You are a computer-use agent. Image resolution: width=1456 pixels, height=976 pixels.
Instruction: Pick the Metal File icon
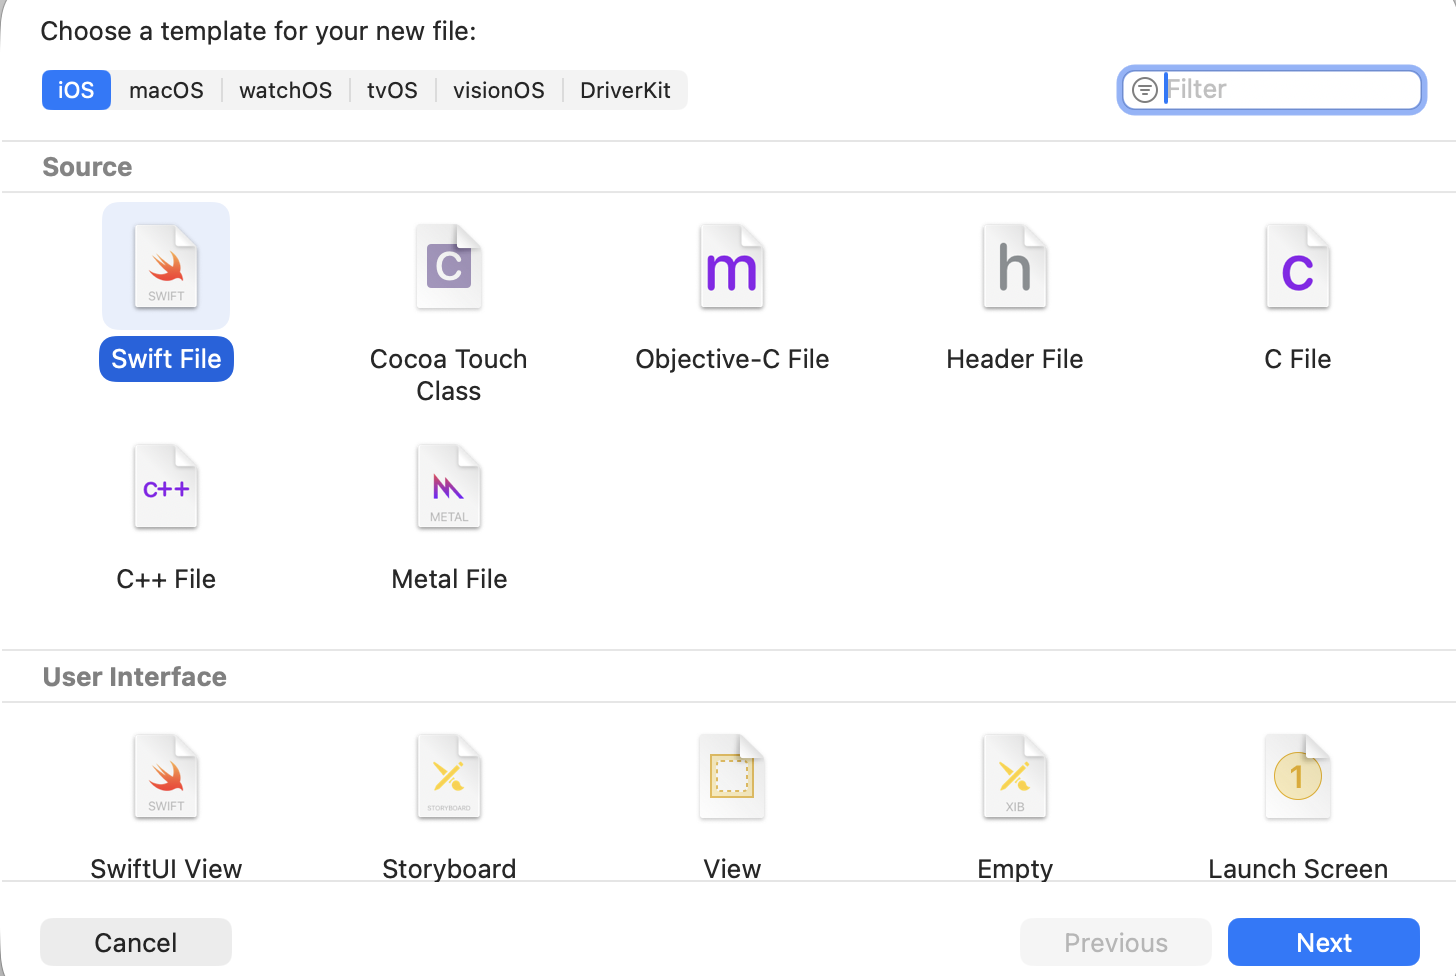pos(449,486)
